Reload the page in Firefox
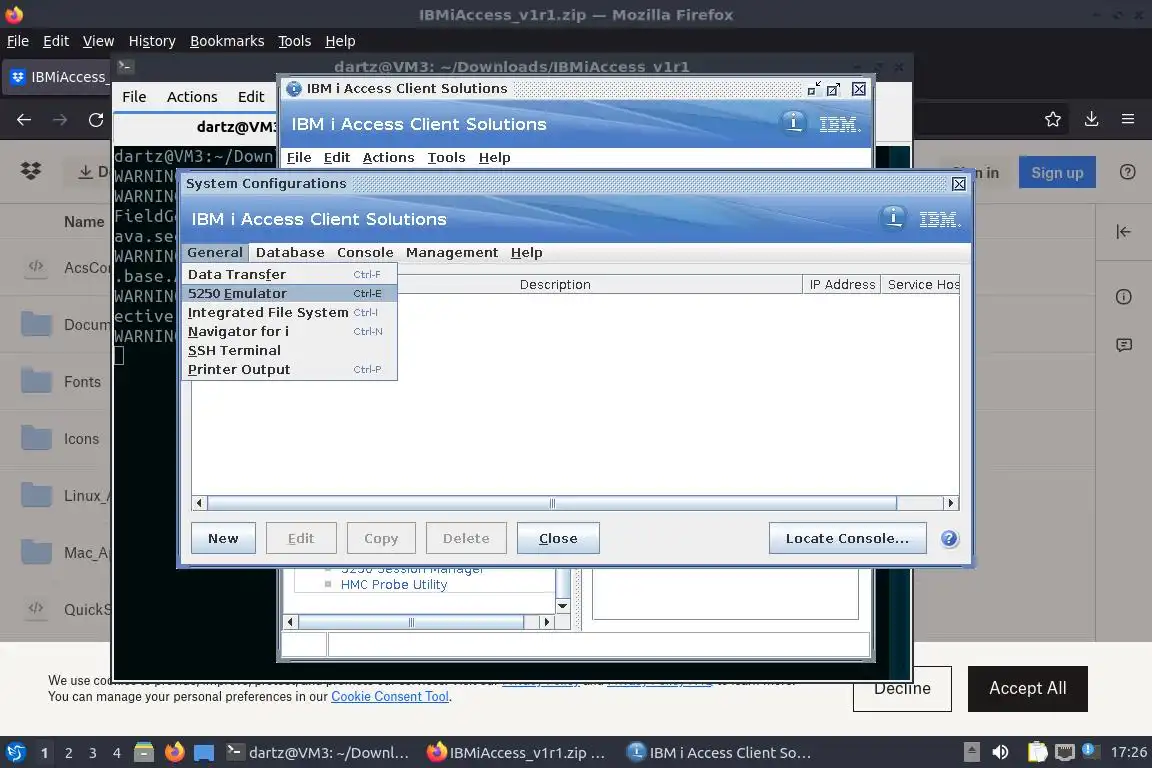The height and width of the screenshot is (768, 1152). pos(96,120)
